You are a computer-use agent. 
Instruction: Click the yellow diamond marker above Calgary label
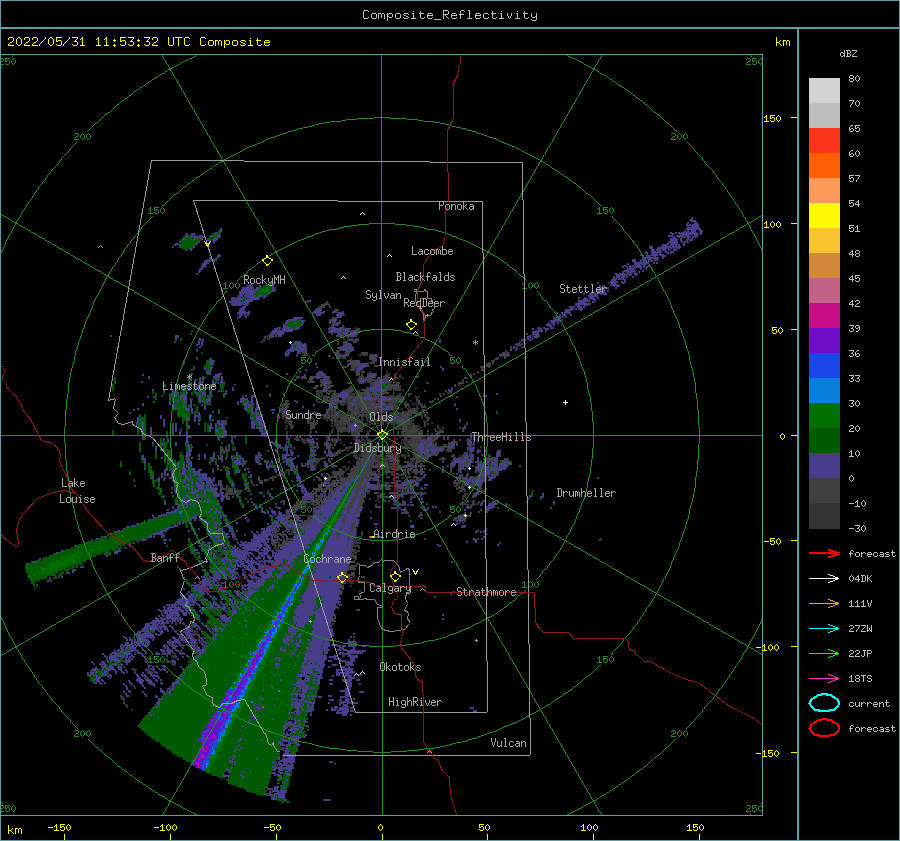click(x=395, y=576)
